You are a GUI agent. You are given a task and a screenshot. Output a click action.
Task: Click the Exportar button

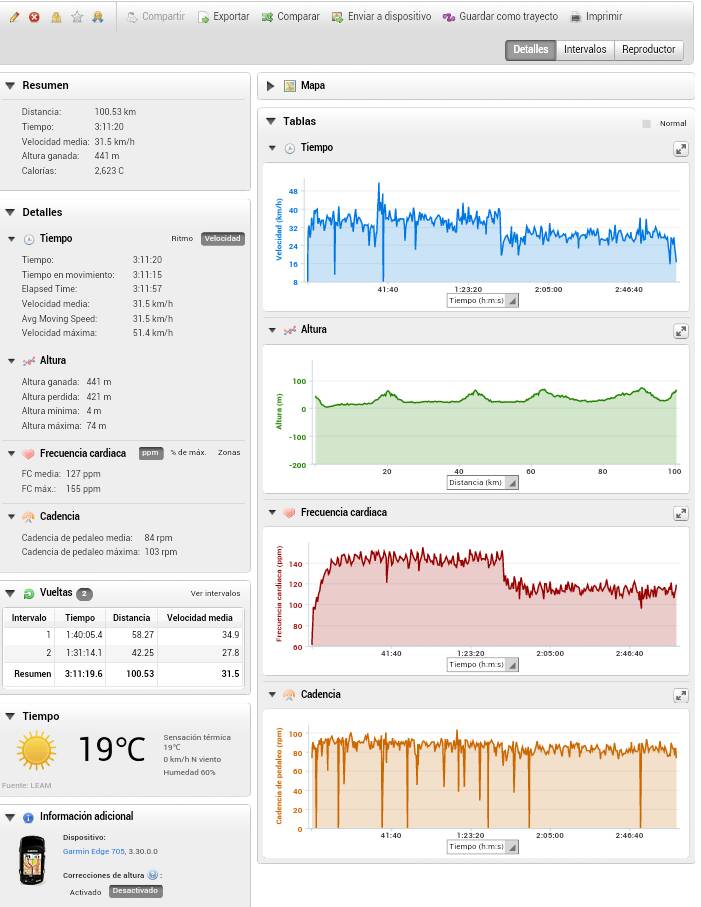click(223, 17)
